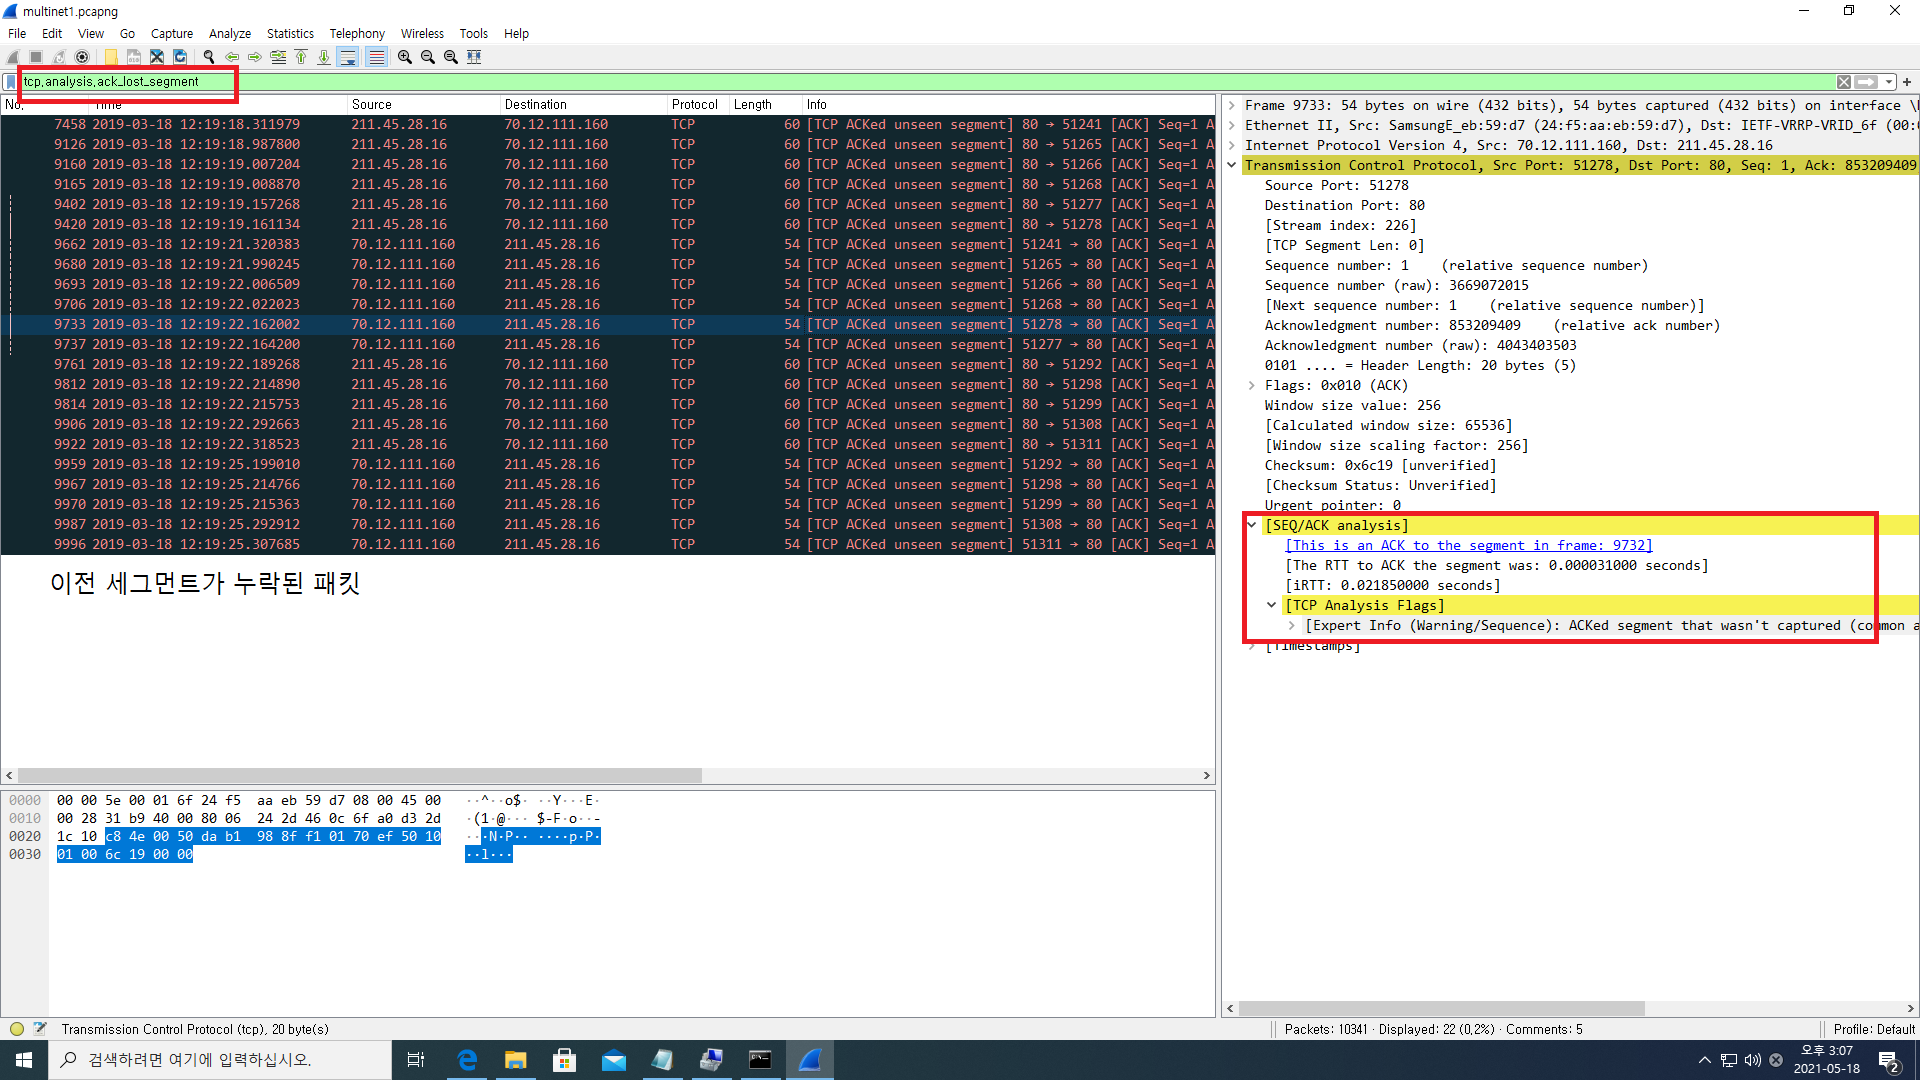Click Zoom in on packet text icon
The image size is (1920, 1080).
point(405,57)
